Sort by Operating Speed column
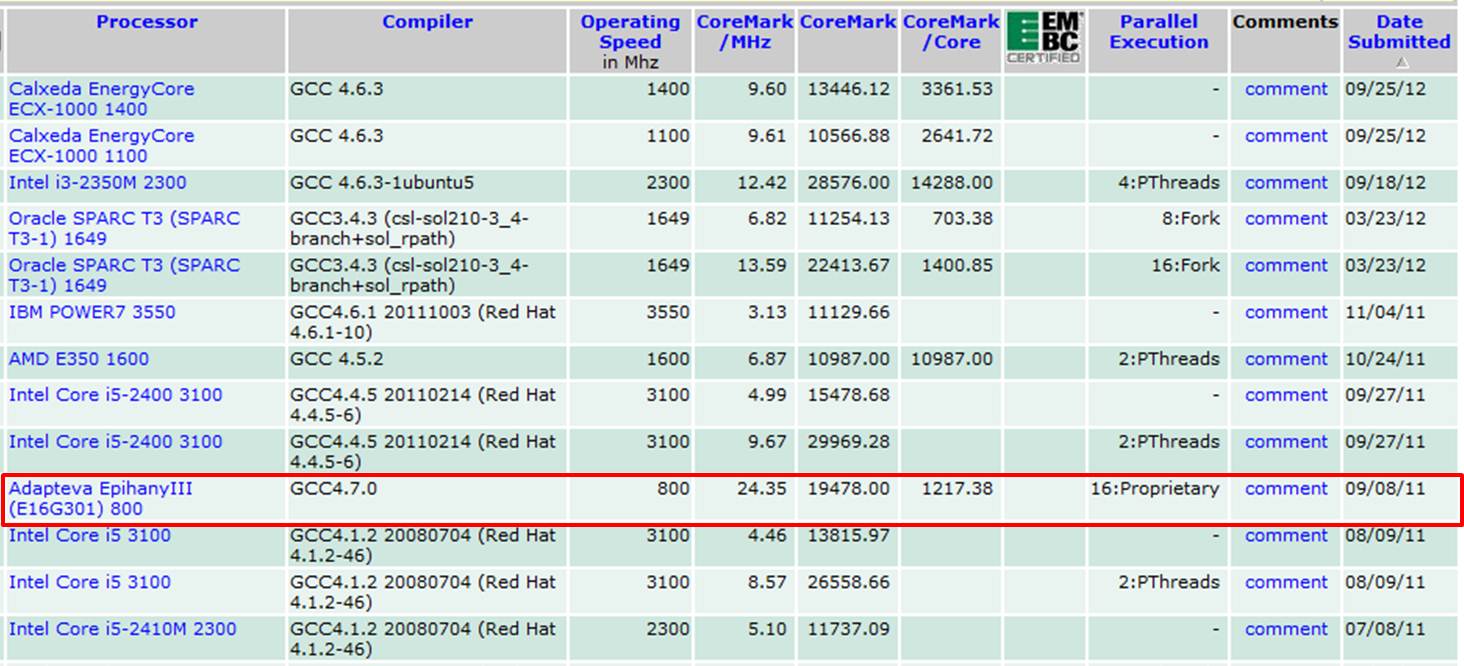1464x666 pixels. pos(630,32)
